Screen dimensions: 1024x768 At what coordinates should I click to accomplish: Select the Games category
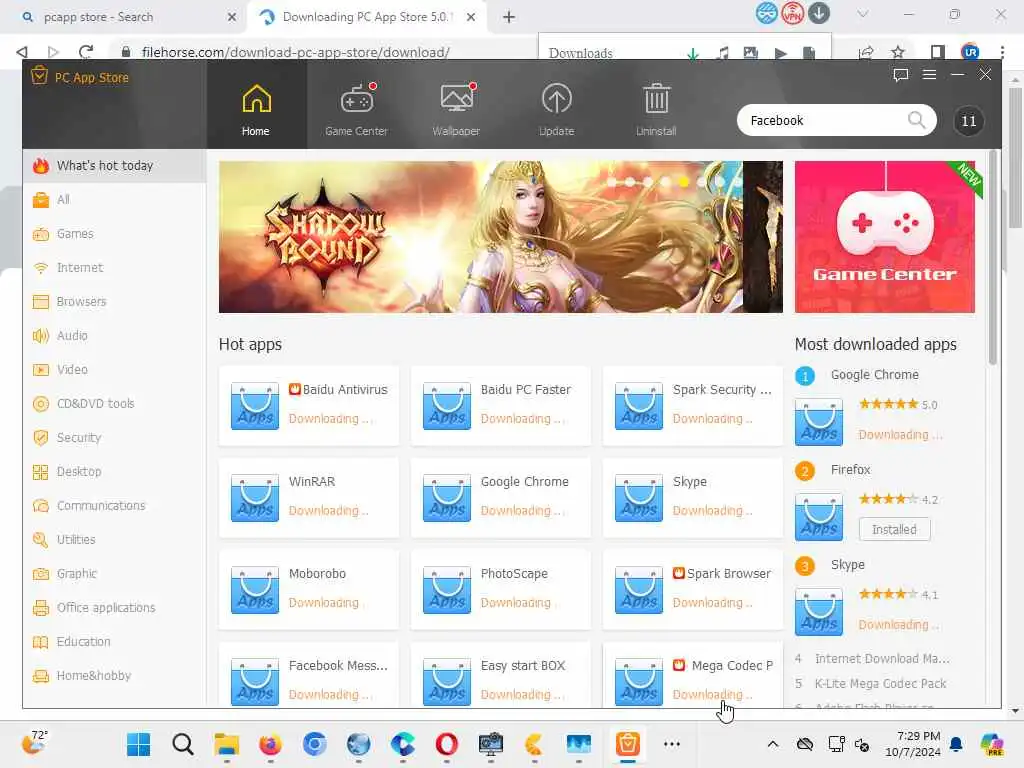click(114, 234)
